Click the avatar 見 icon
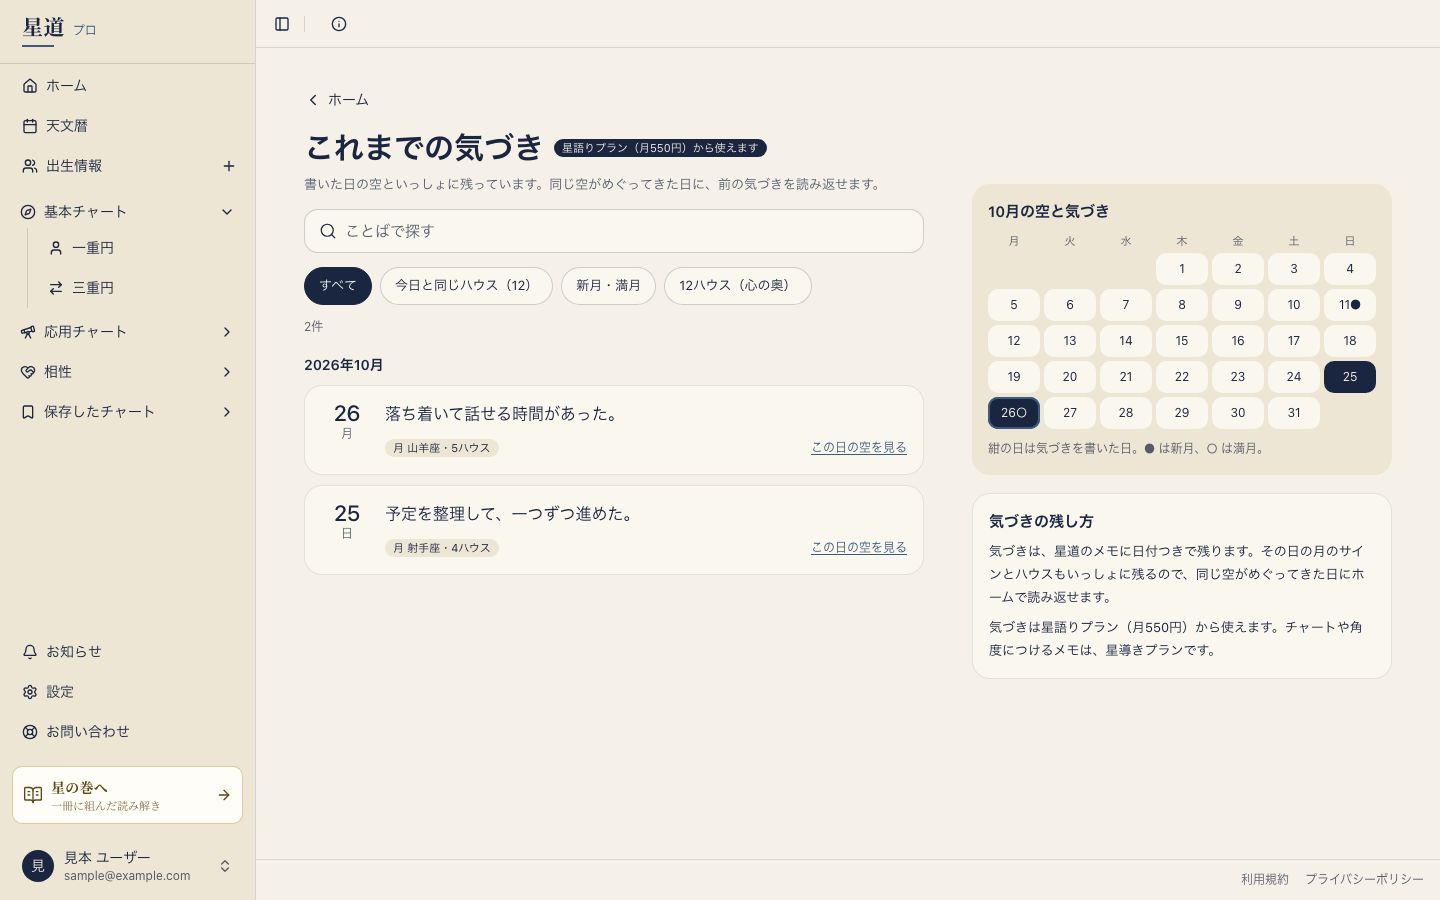1440x900 pixels. [38, 866]
